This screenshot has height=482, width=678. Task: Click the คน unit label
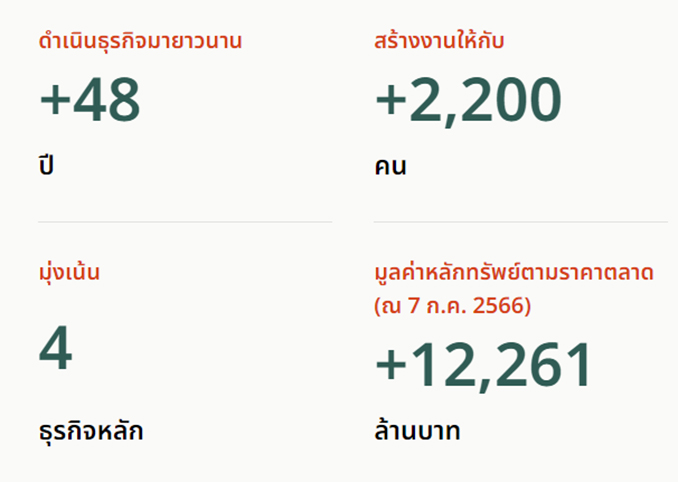pyautogui.click(x=390, y=166)
